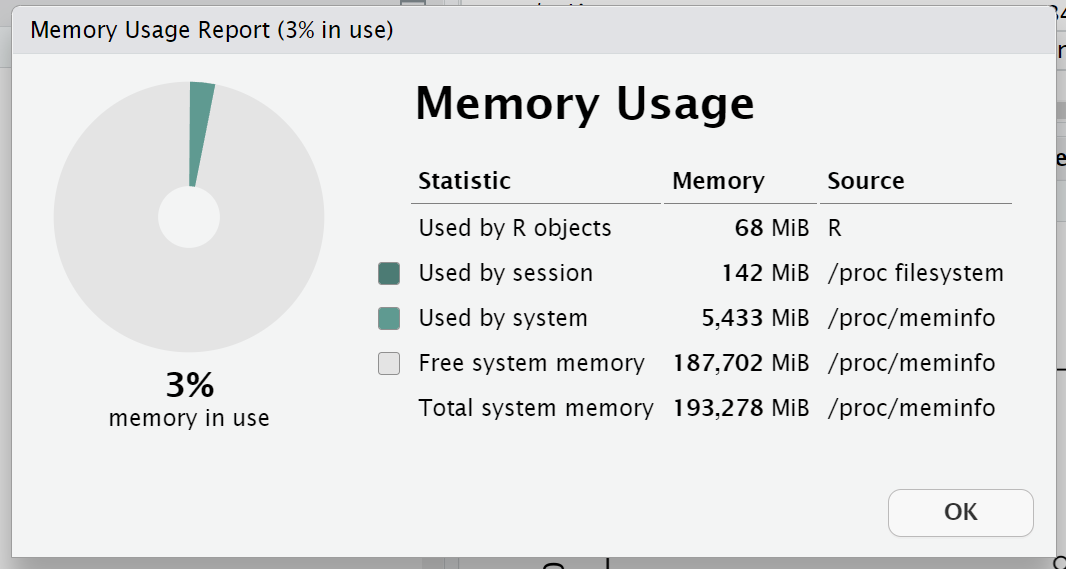Click the OK button
The width and height of the screenshot is (1066, 569).
(x=960, y=512)
